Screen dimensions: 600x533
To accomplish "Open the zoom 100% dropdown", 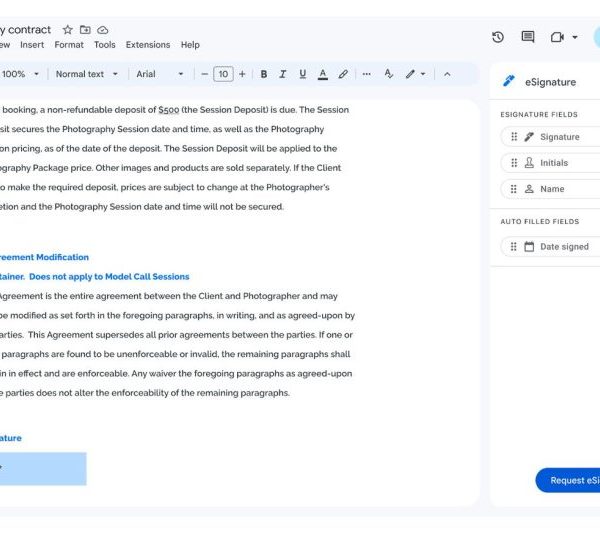I will tap(20, 74).
